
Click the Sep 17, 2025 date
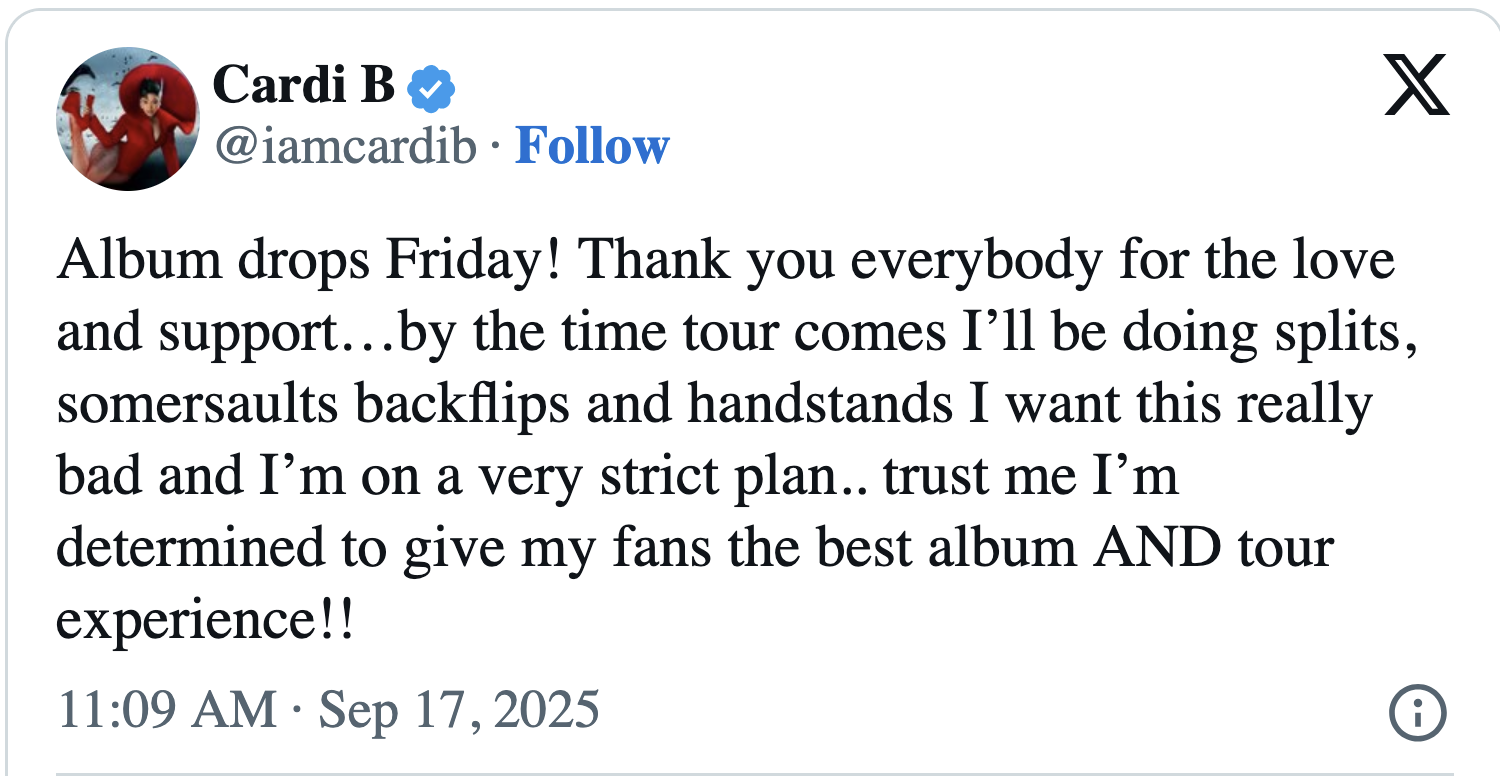(459, 710)
